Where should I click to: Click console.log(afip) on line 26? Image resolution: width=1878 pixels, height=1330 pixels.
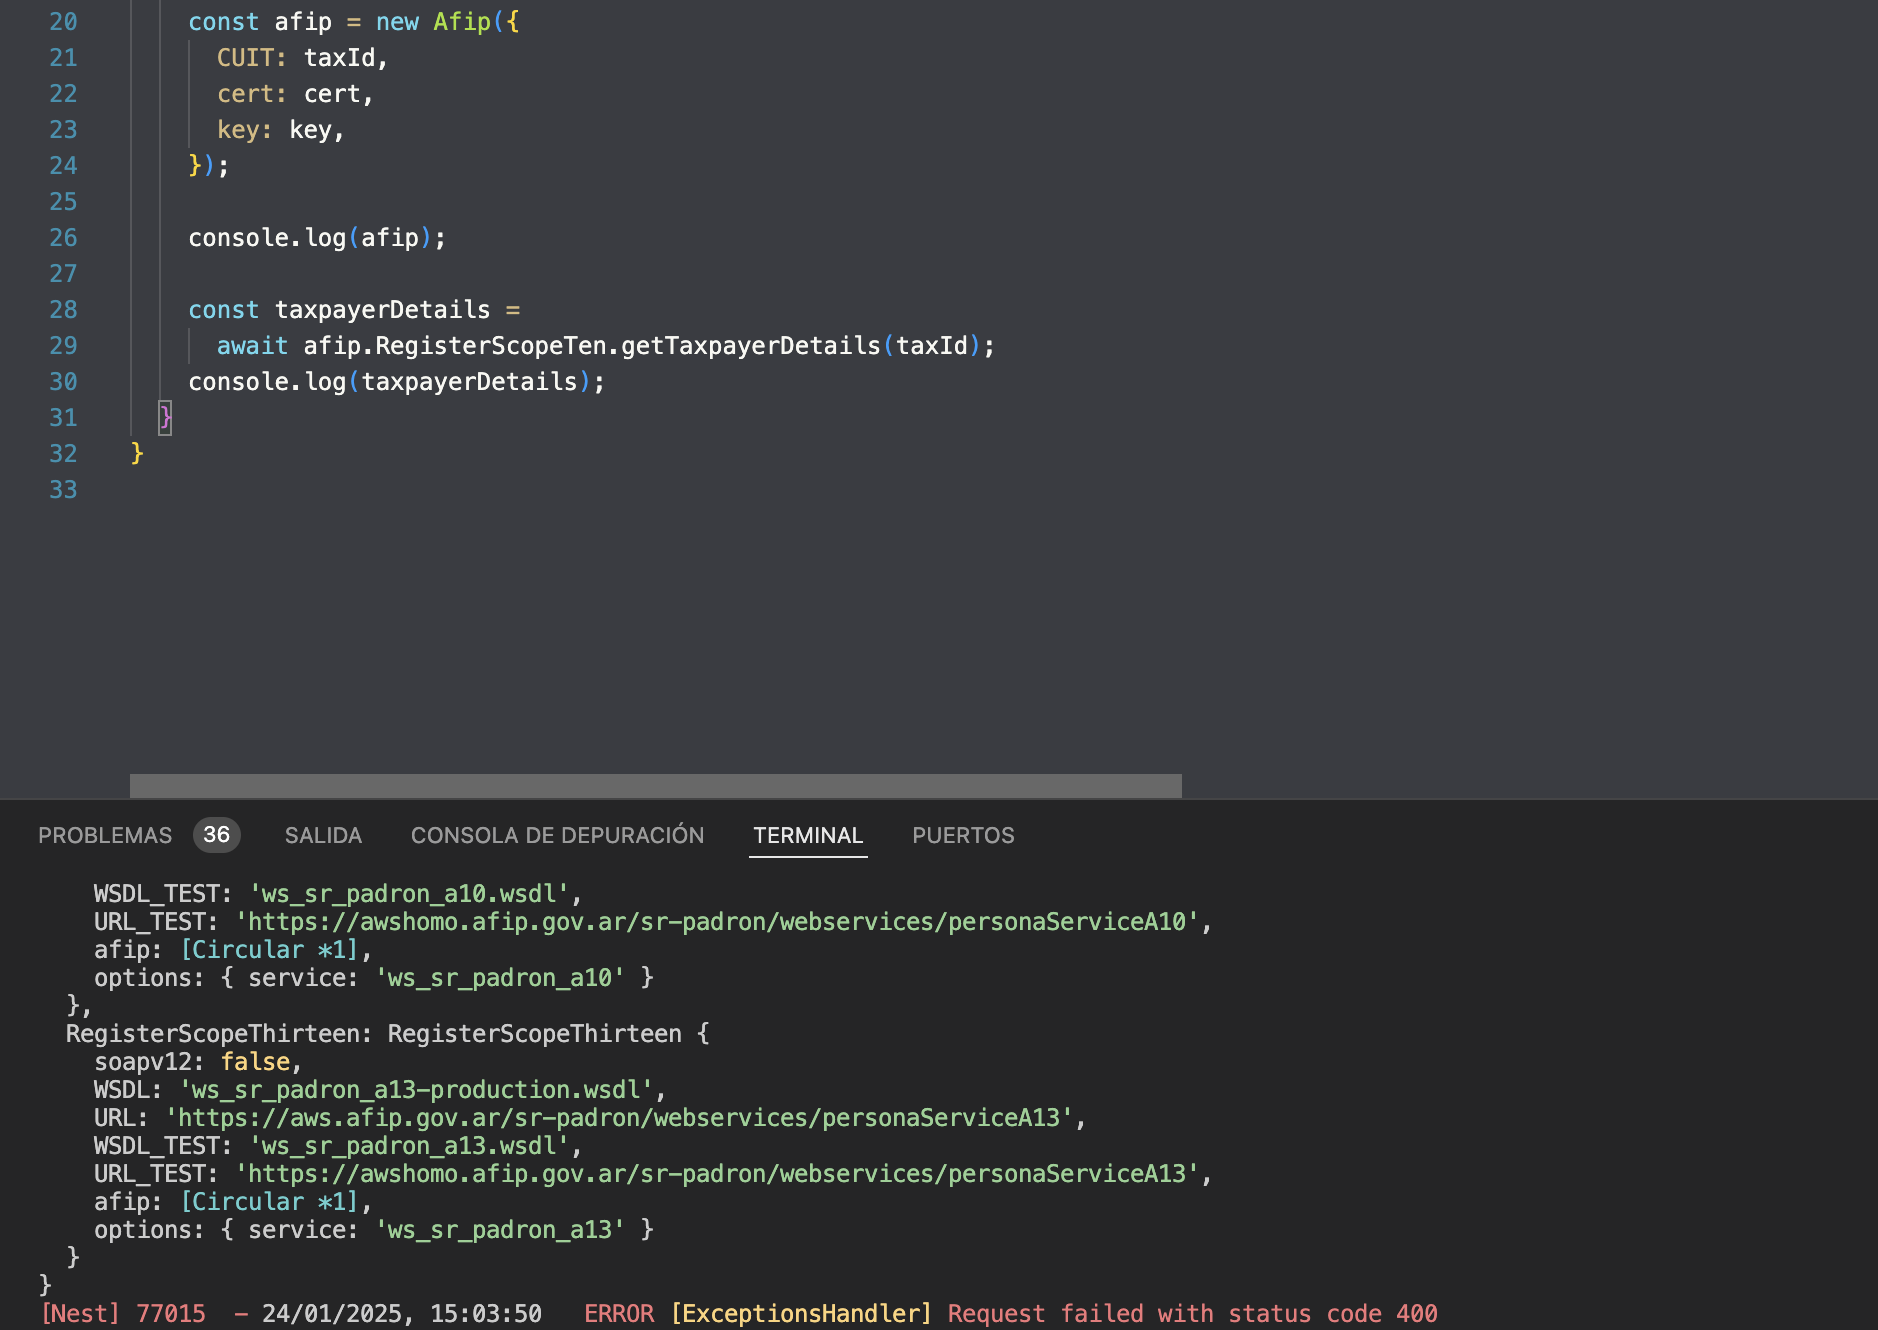(316, 238)
